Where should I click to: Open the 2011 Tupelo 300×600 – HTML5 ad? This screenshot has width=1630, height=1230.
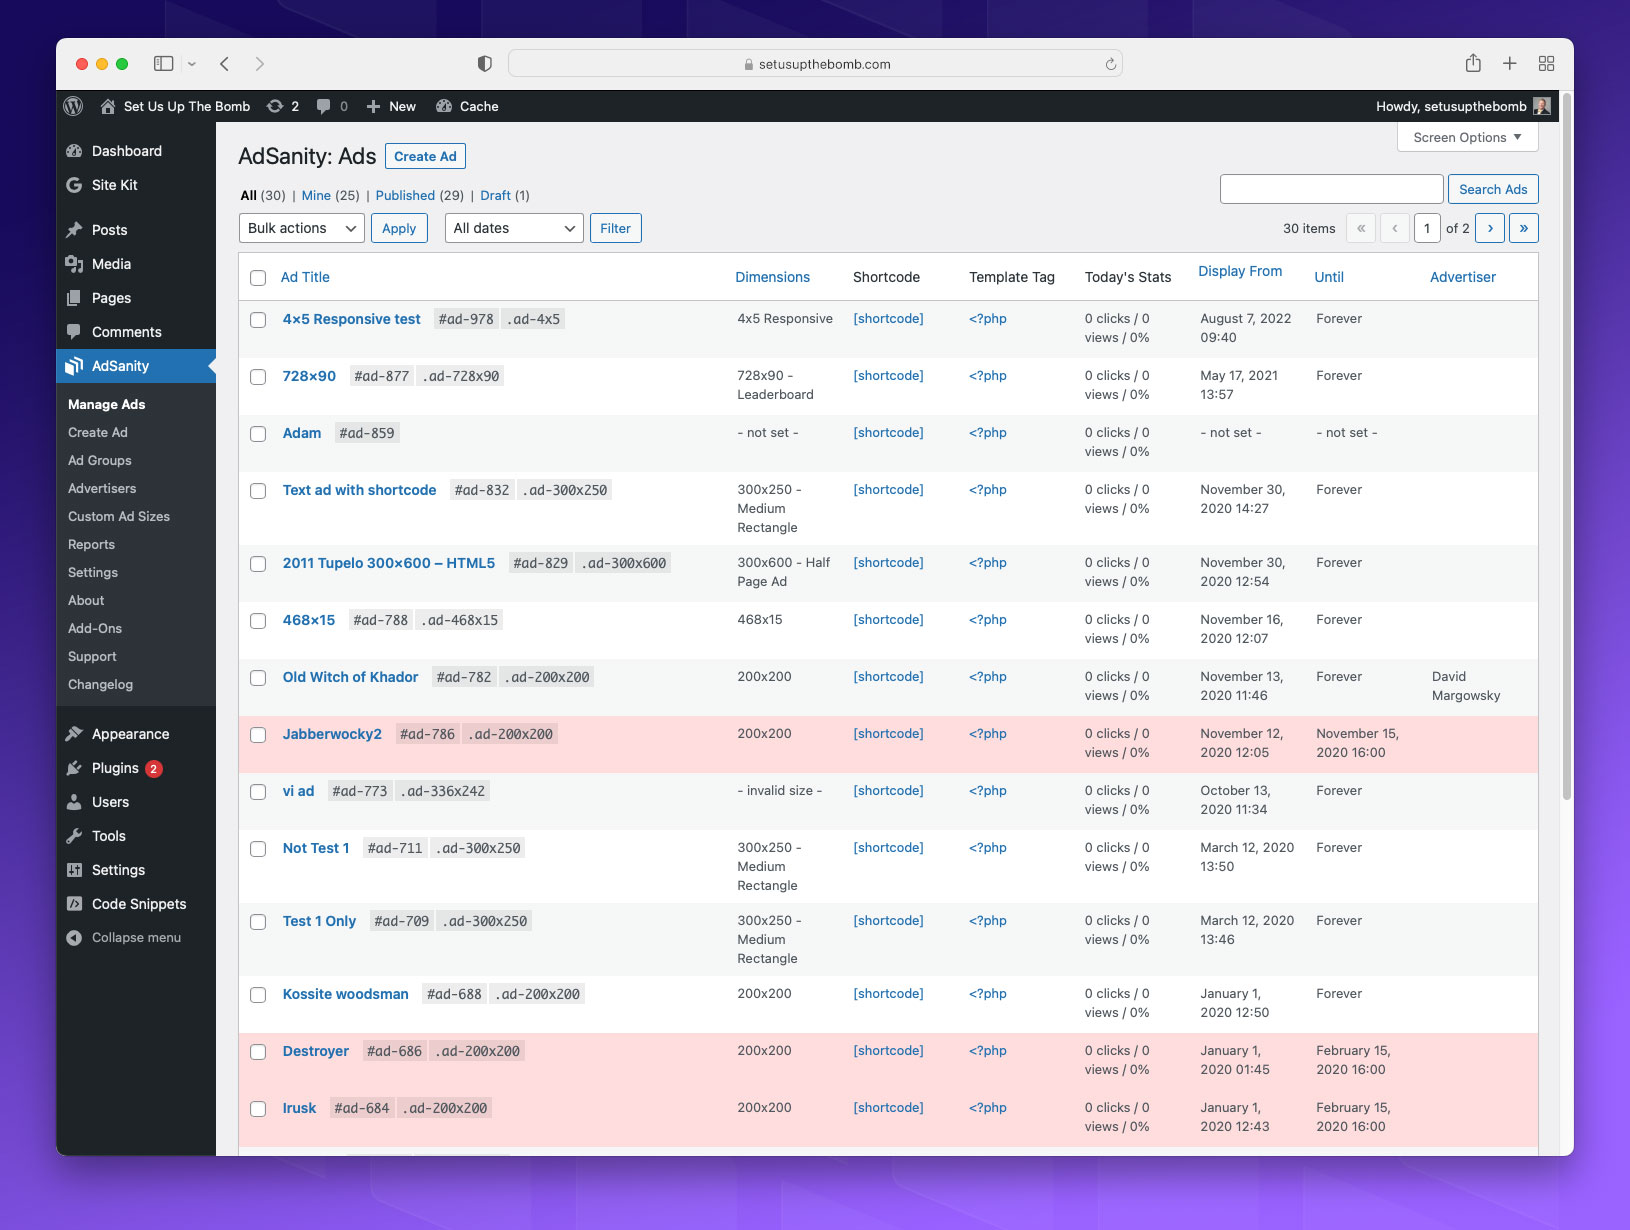click(388, 563)
